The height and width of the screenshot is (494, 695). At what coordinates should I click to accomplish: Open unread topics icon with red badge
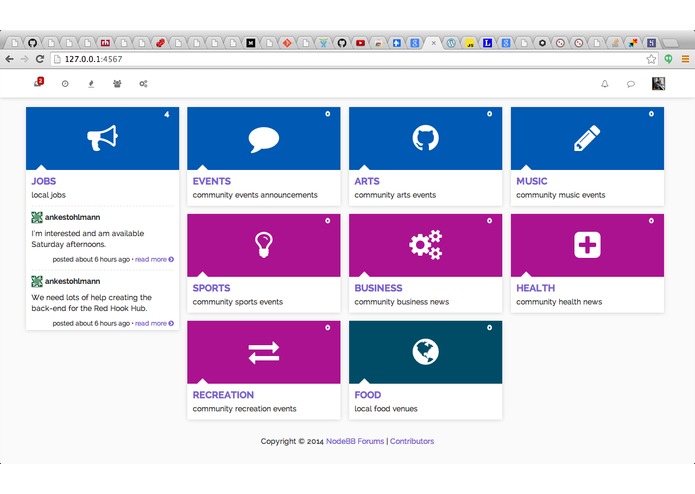click(x=39, y=82)
